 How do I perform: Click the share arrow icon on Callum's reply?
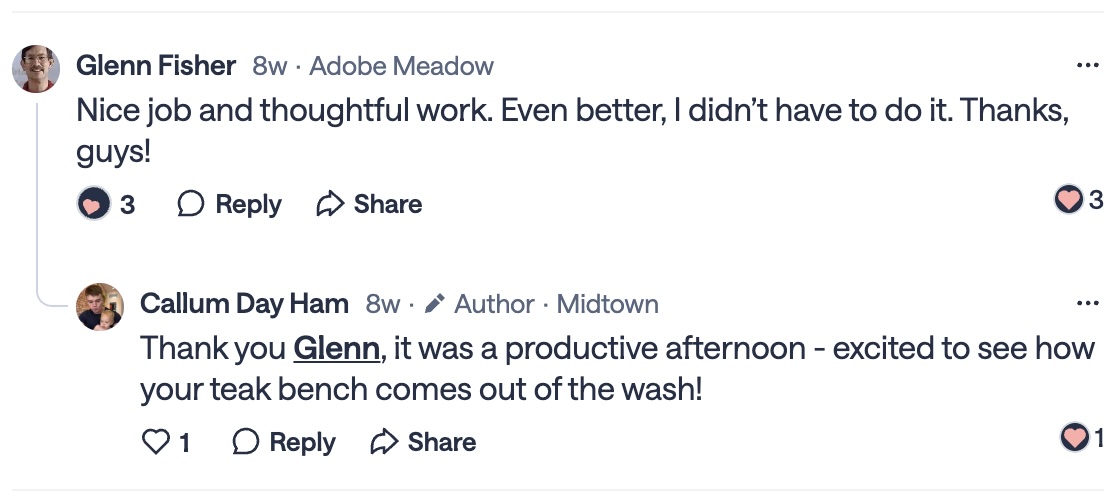point(384,442)
